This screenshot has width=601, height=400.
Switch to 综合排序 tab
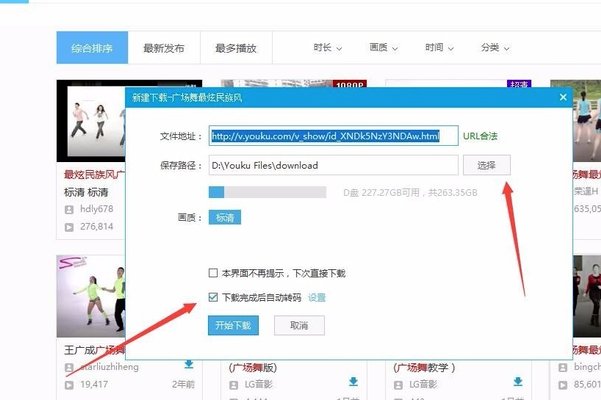tap(92, 48)
